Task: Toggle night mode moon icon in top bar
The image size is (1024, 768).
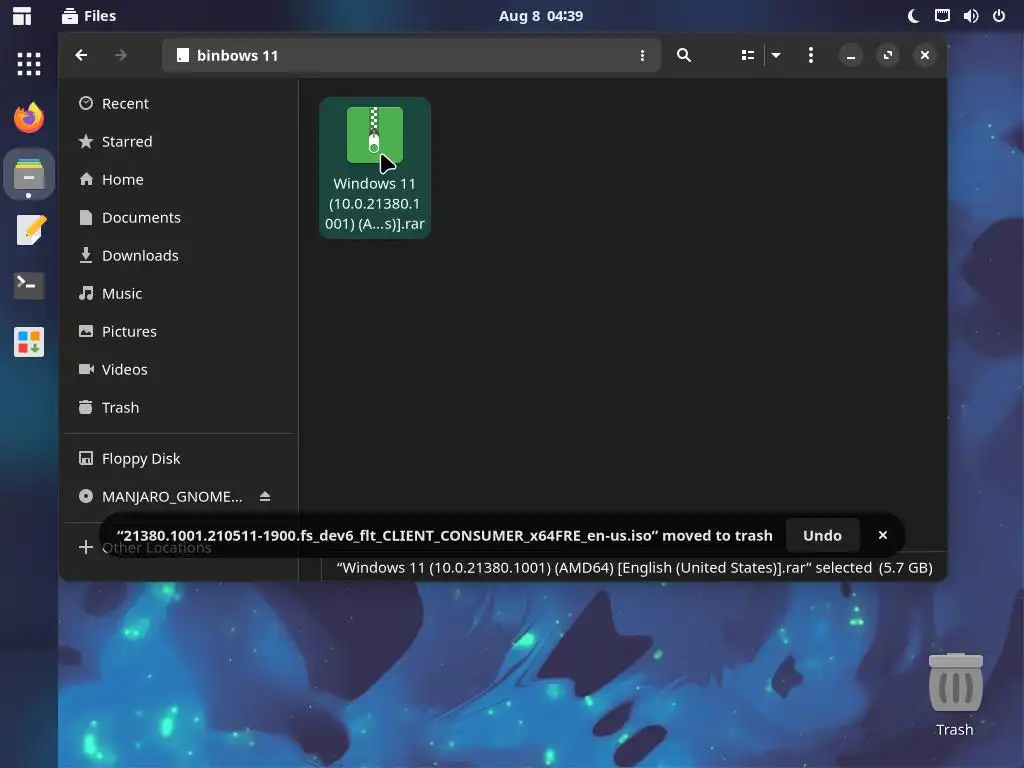Action: (x=914, y=16)
